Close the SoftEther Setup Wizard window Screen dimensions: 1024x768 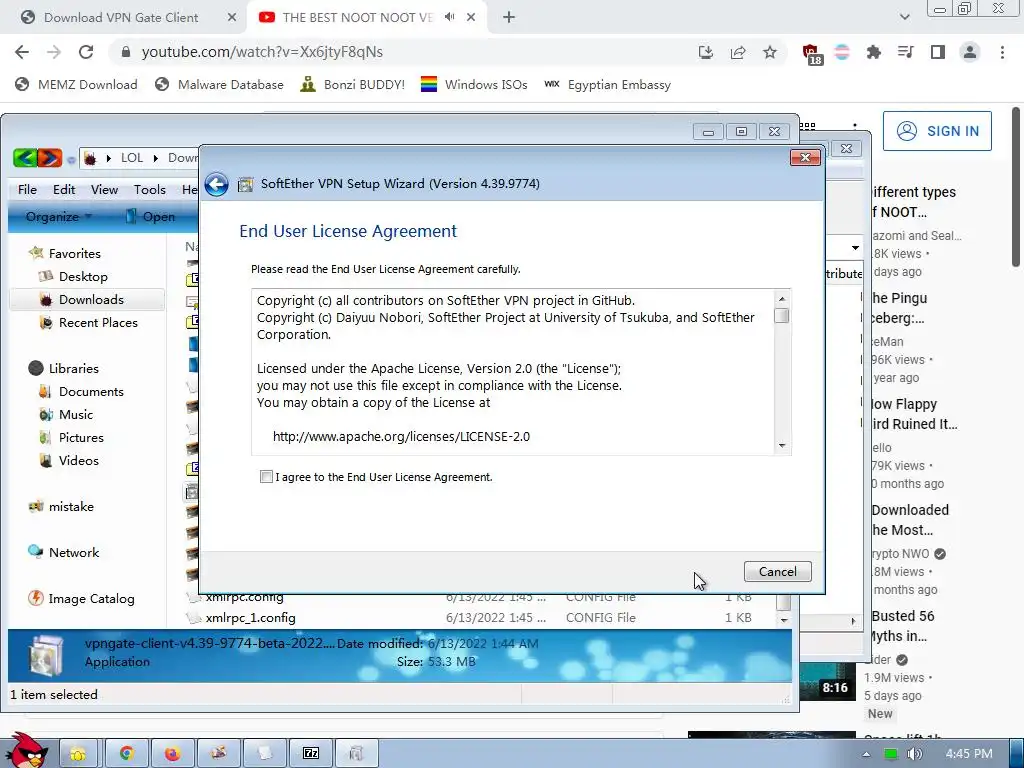[x=805, y=157]
